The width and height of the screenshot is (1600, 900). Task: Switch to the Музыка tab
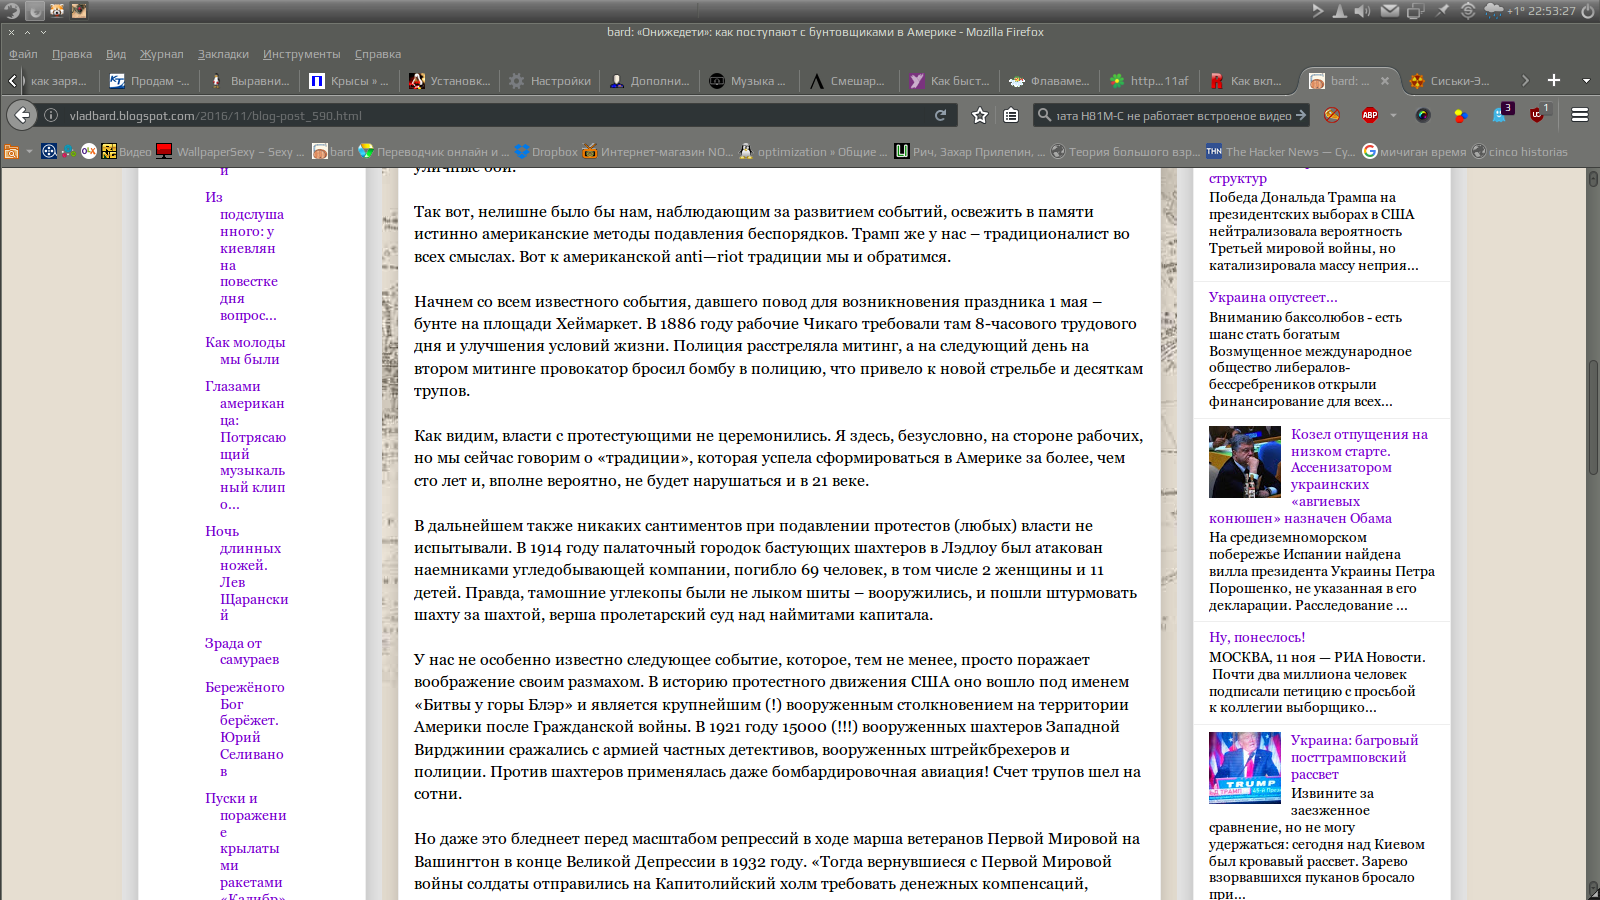click(750, 81)
